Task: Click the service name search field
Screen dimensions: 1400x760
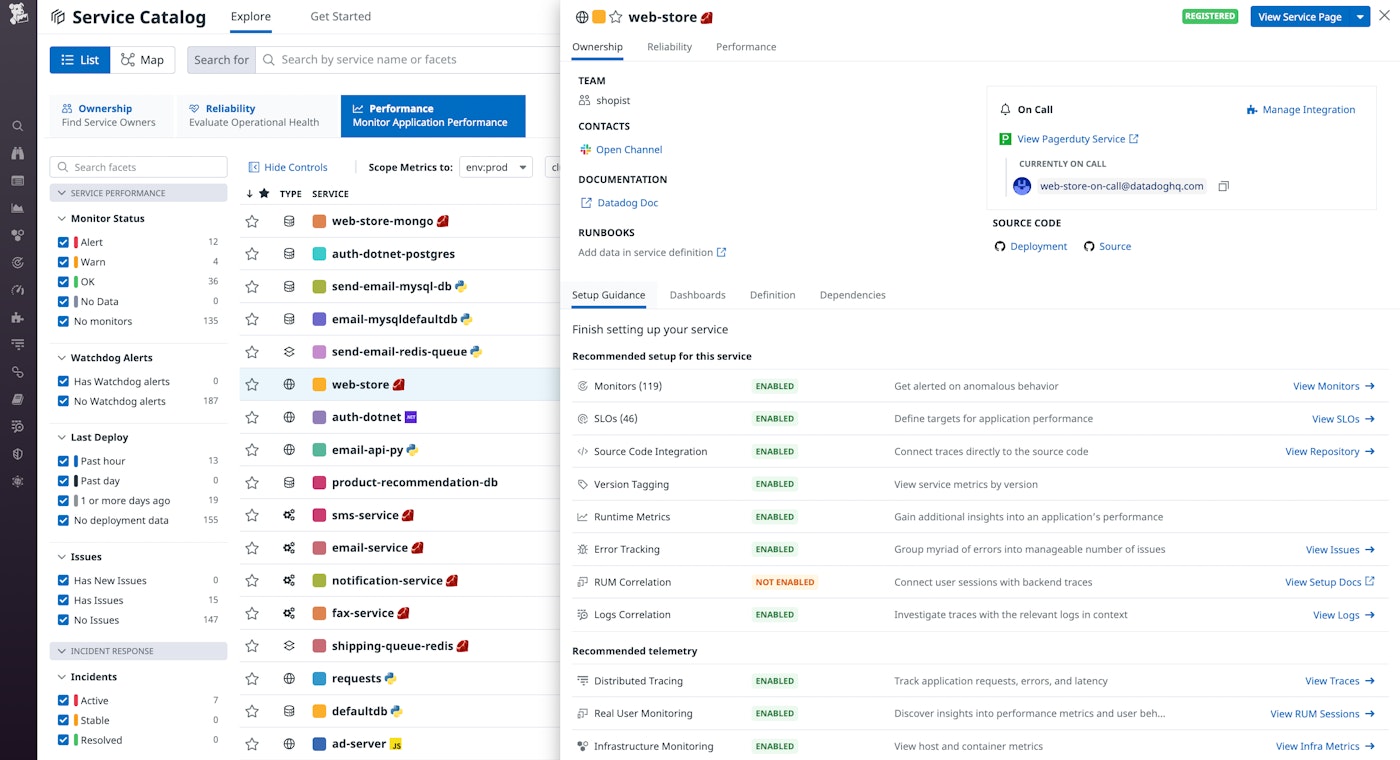Action: coord(408,60)
